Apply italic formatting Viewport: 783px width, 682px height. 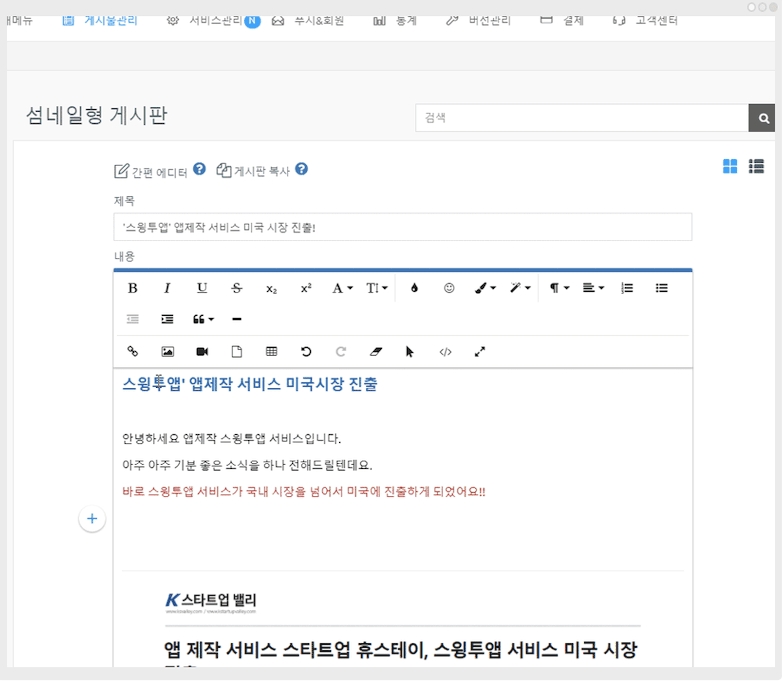point(167,288)
